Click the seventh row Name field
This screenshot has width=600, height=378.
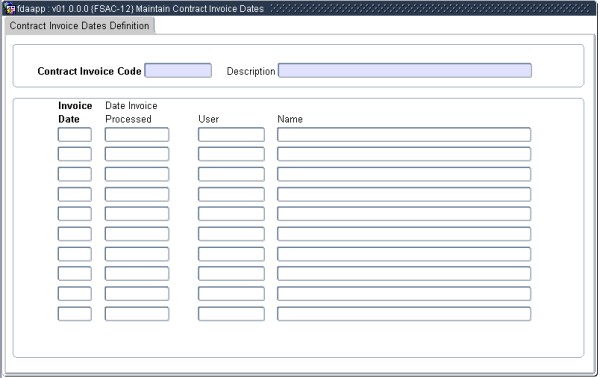point(404,254)
